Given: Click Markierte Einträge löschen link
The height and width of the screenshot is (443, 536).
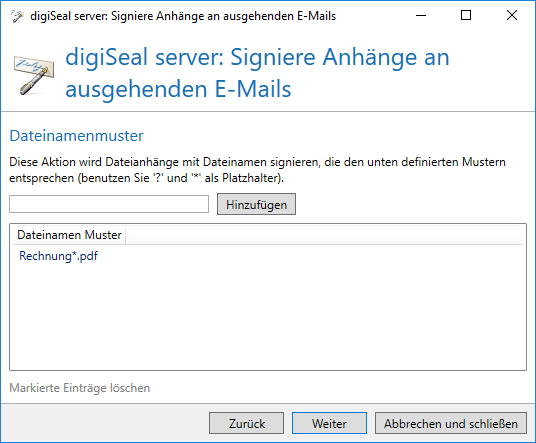Looking at the screenshot, I should (80, 388).
